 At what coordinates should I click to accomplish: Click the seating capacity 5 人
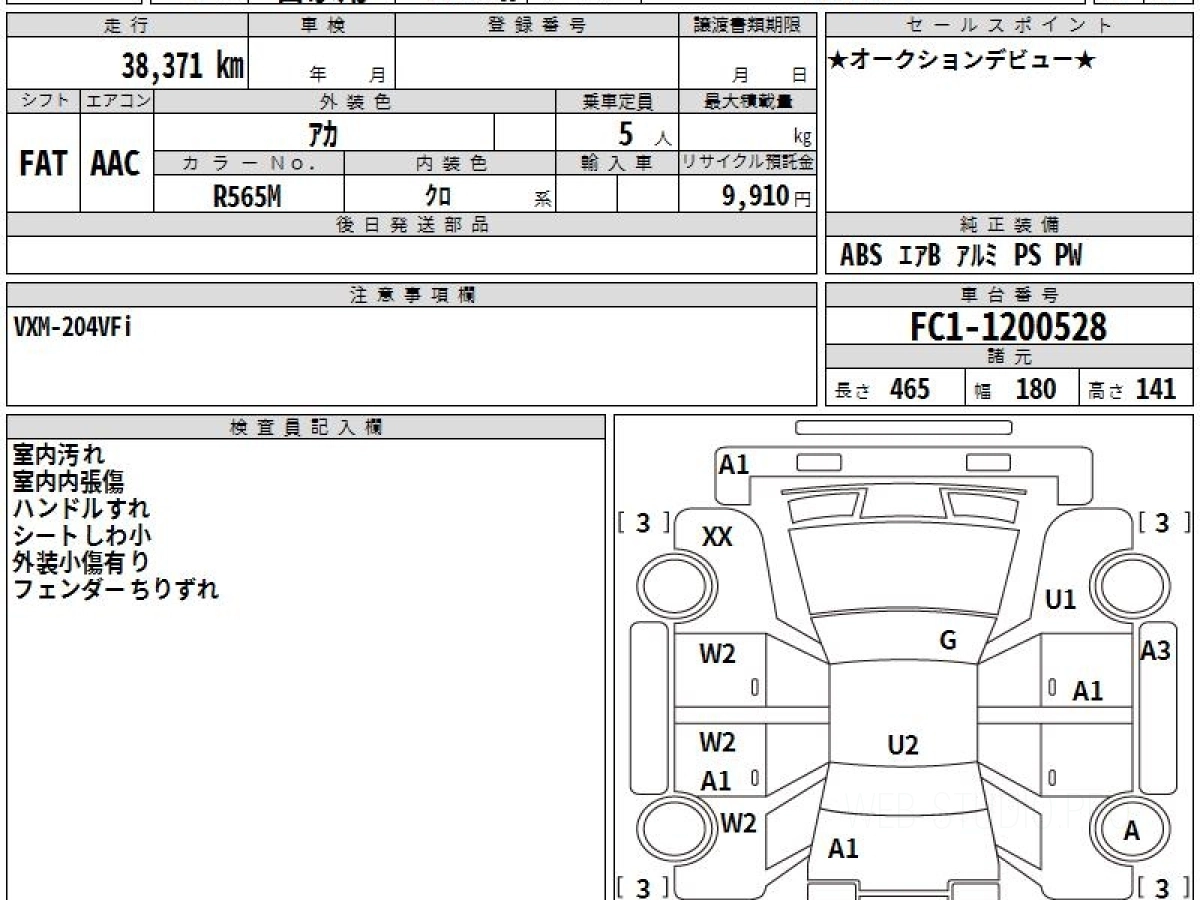(644, 134)
